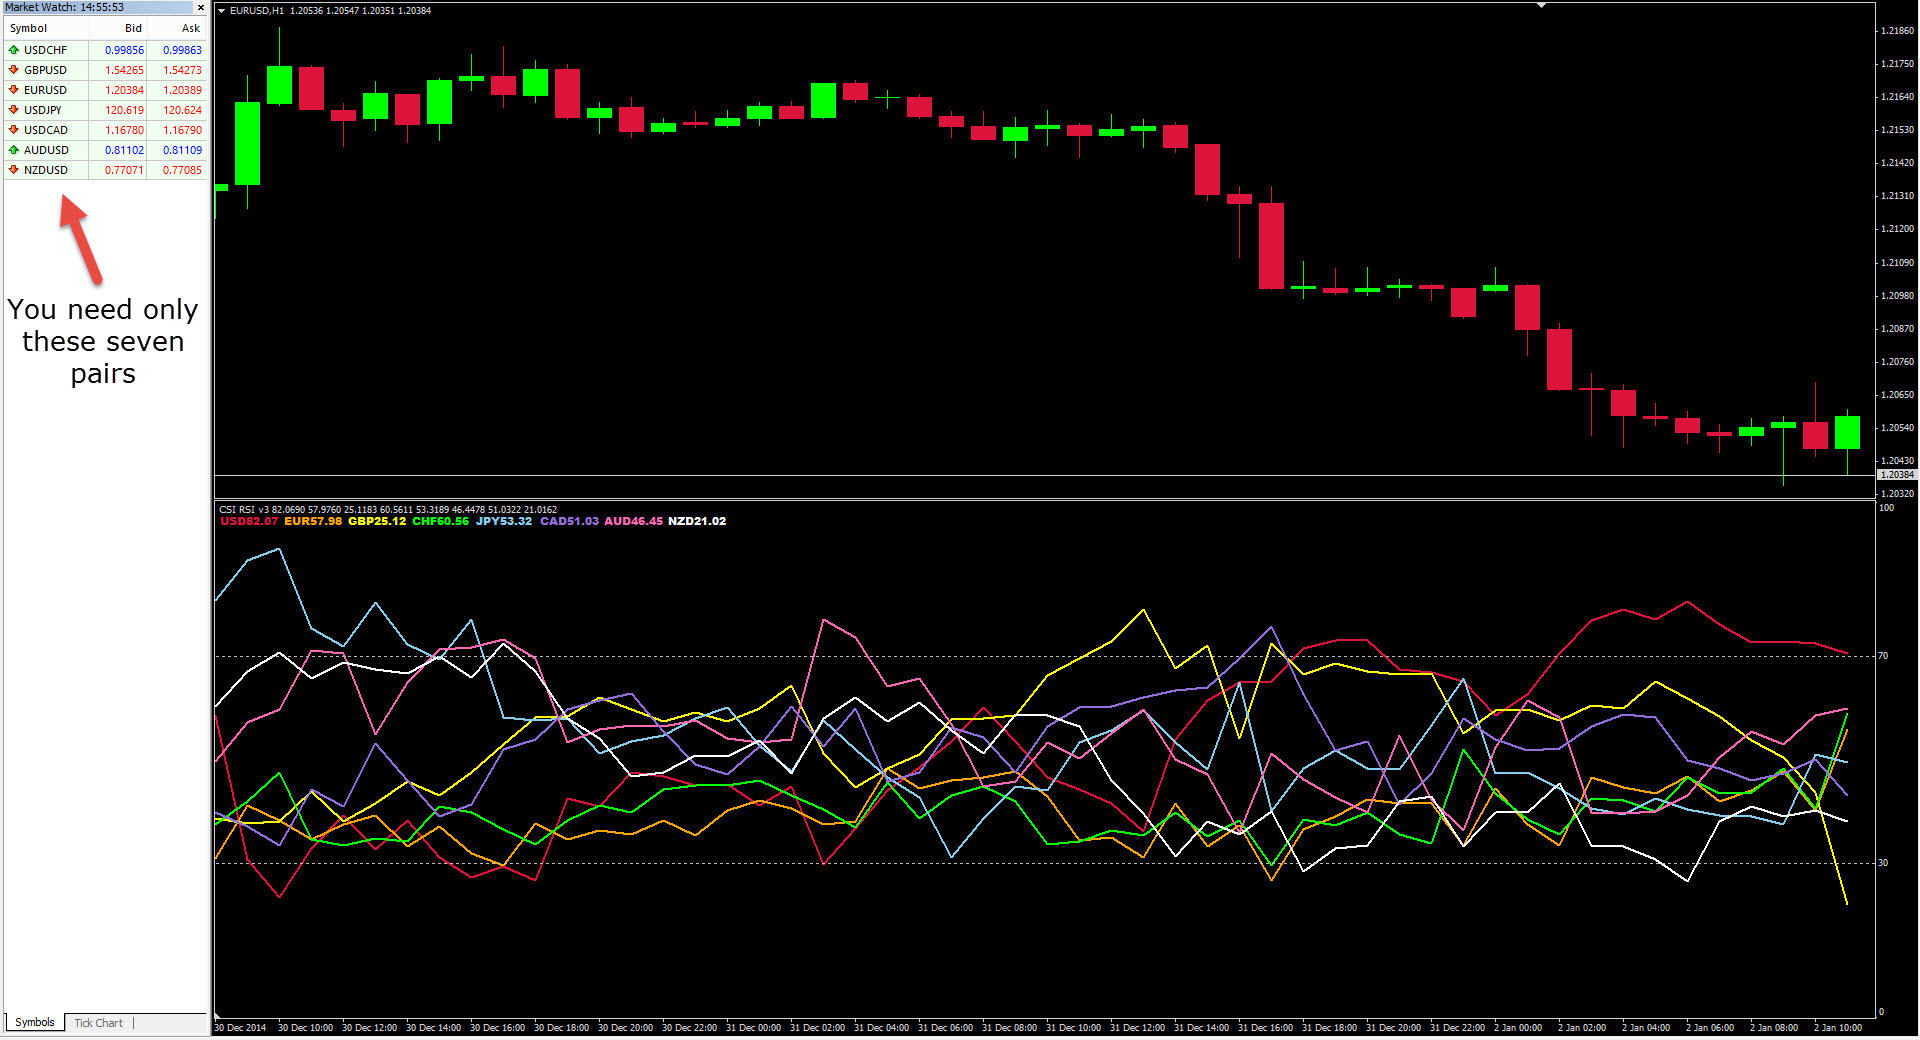The image size is (1920, 1040).
Task: Click the red down arrow icon beside GBPUSD
Action: point(14,70)
